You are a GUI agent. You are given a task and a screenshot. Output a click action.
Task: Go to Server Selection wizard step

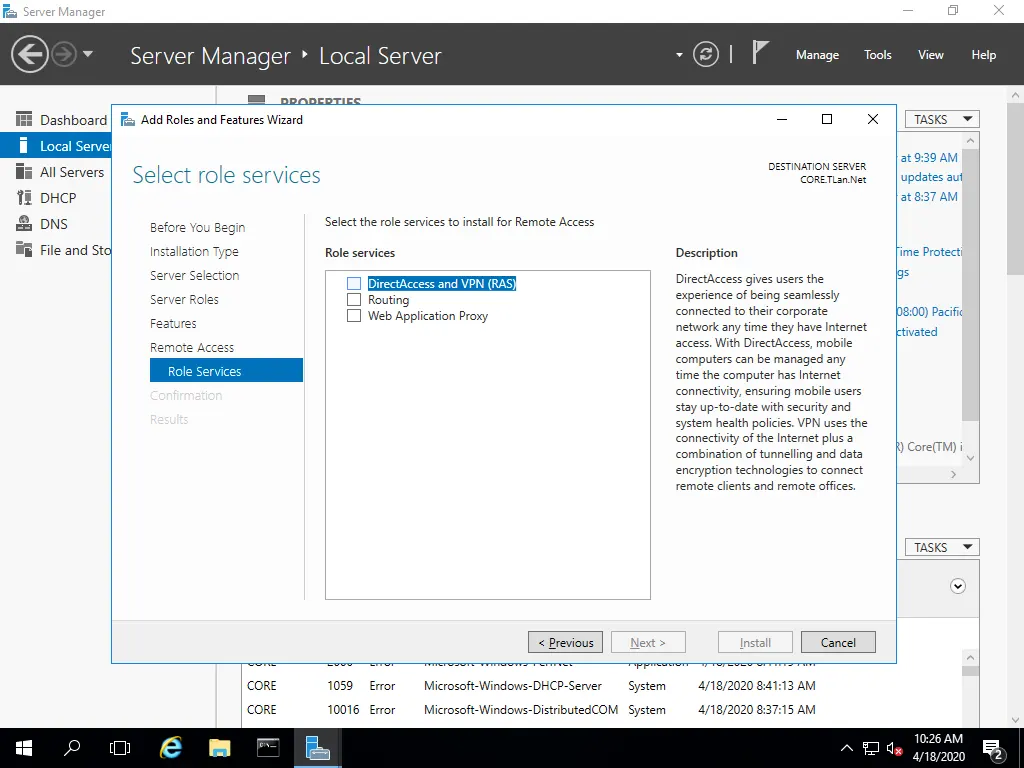195,276
